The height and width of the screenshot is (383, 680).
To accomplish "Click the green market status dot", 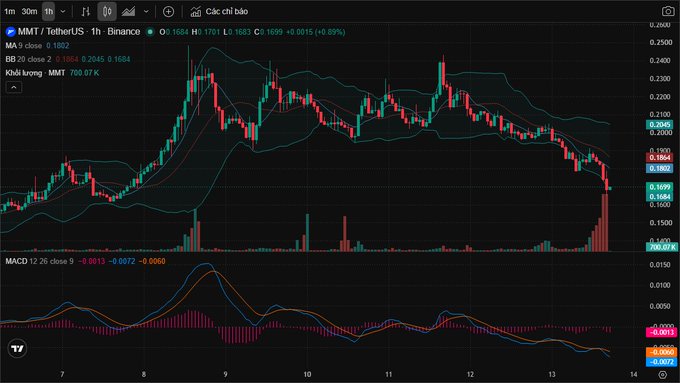I will 150,32.
